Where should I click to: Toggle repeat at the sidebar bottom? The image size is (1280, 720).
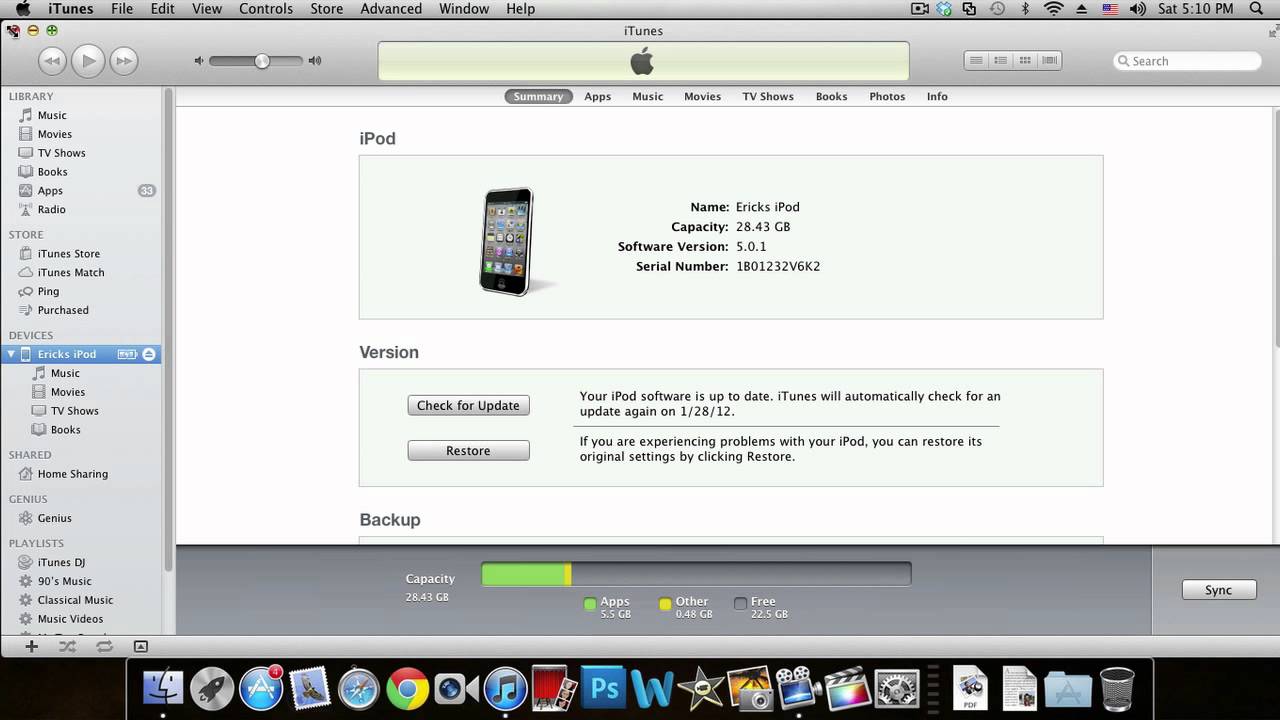(x=104, y=647)
